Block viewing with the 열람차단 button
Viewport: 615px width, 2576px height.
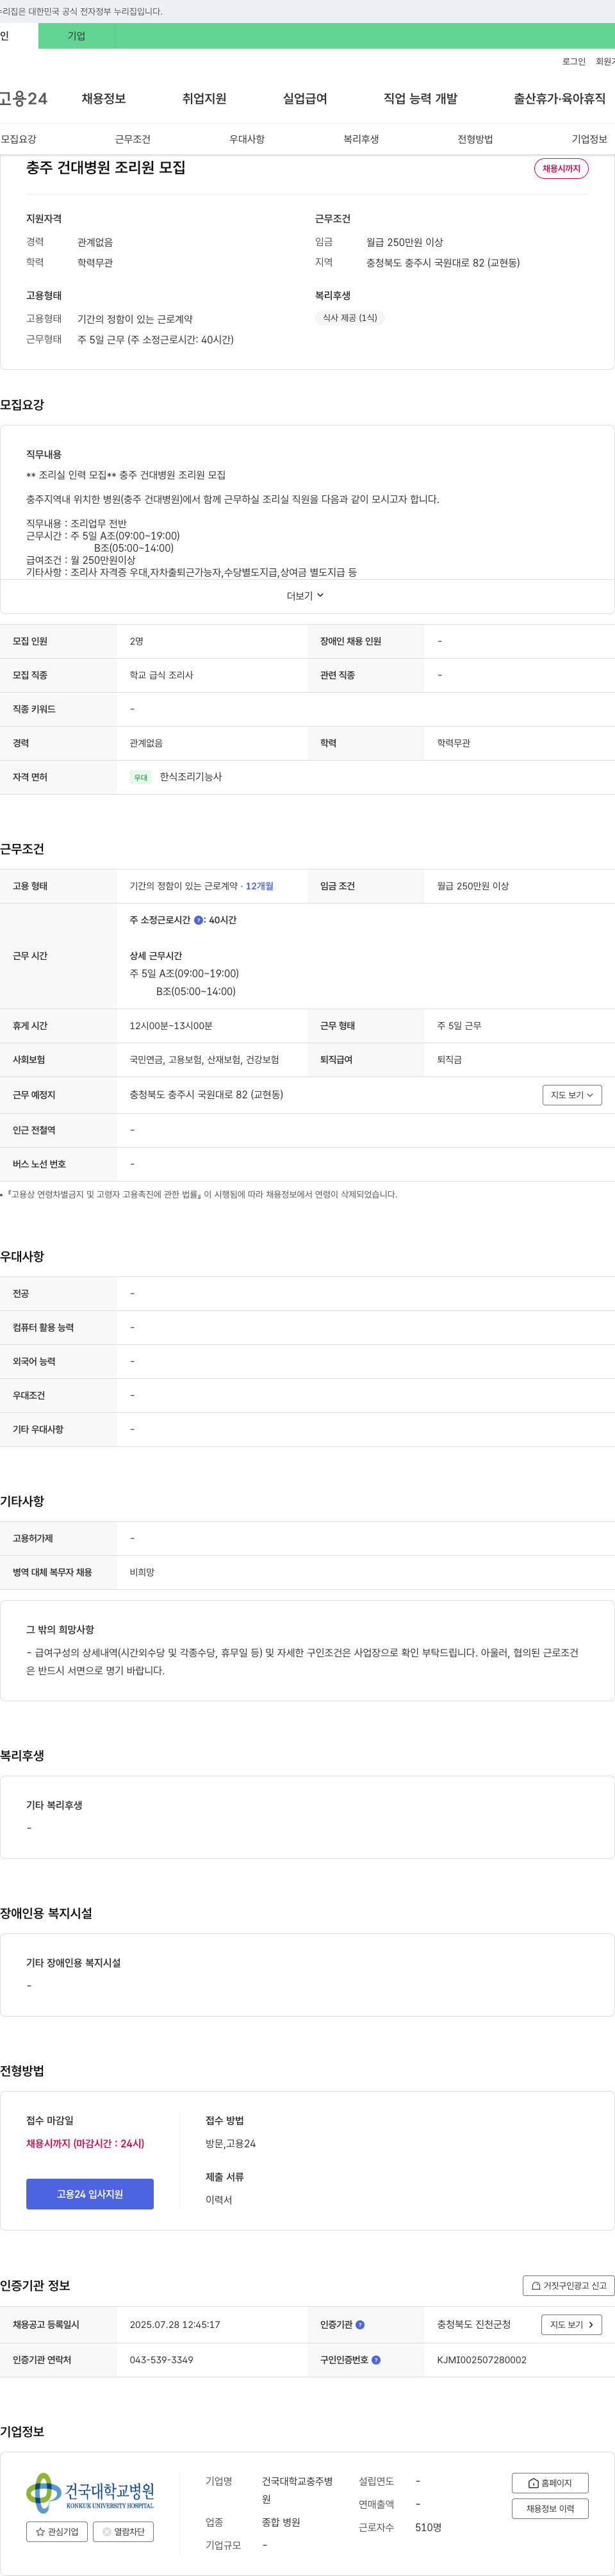[x=123, y=2532]
